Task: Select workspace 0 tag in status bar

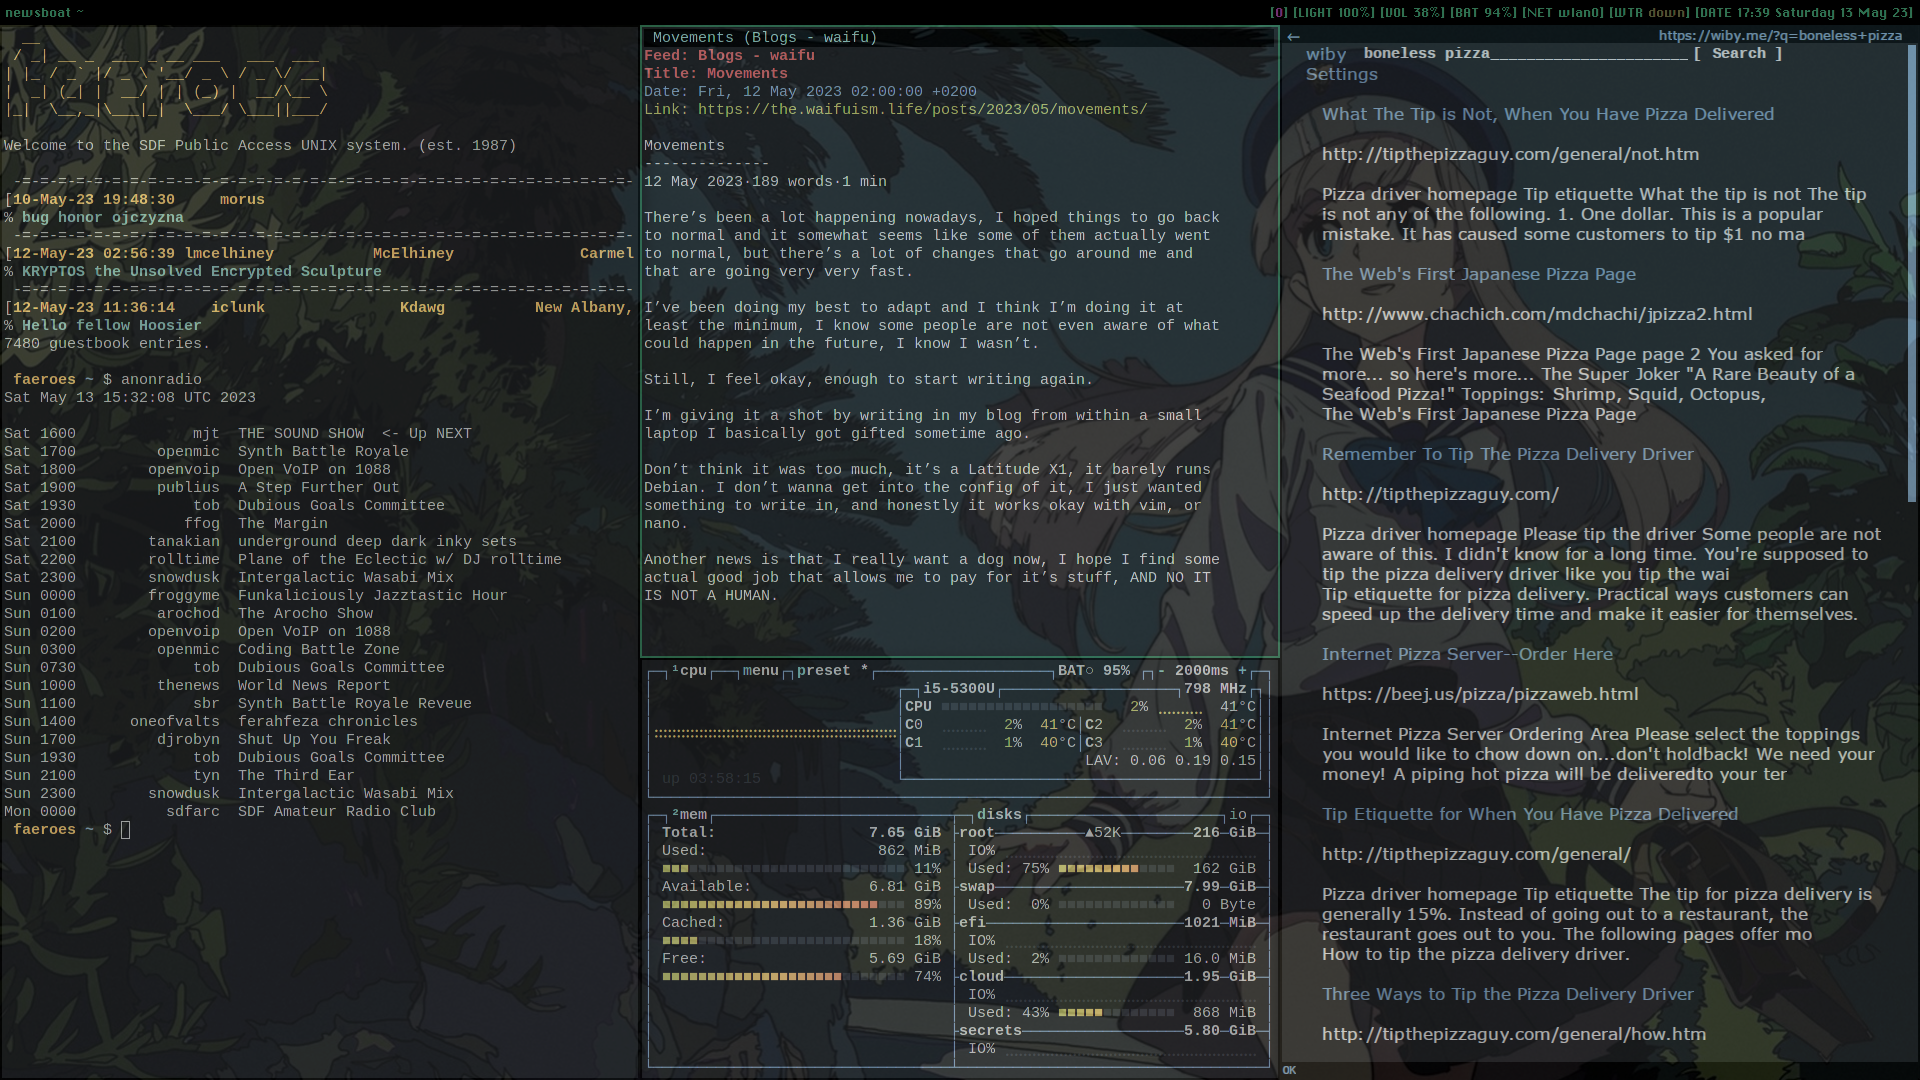Action: (x=1278, y=13)
